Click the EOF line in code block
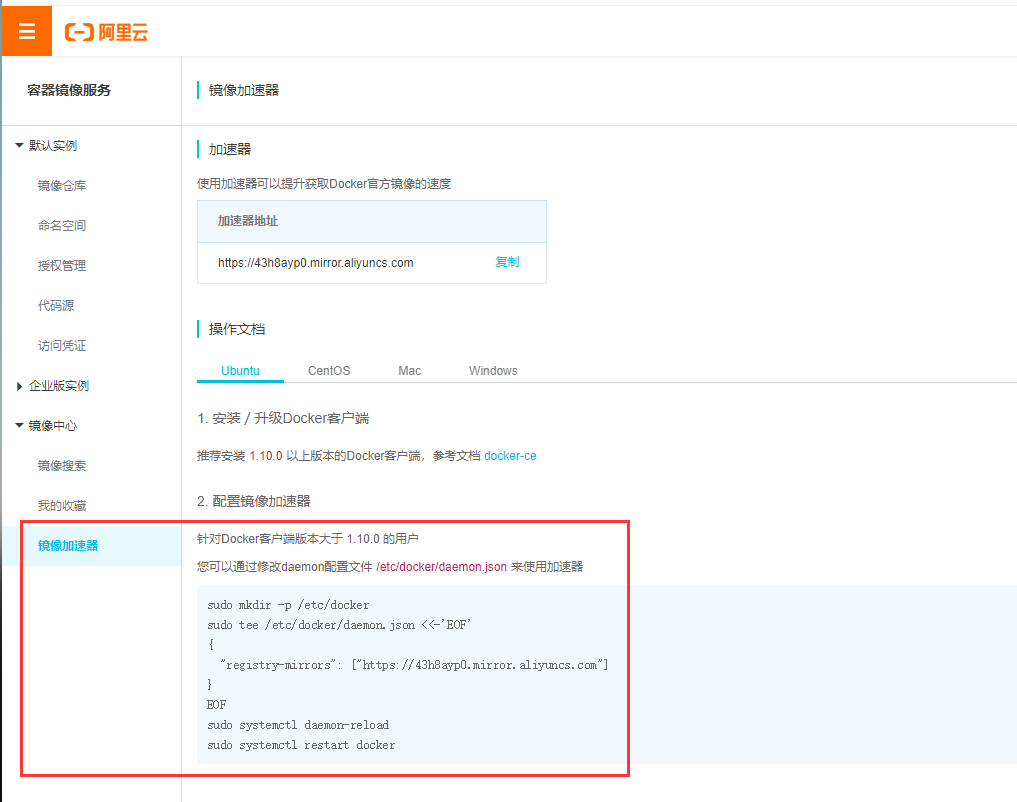Screen dimensions: 1017x802 point(217,705)
